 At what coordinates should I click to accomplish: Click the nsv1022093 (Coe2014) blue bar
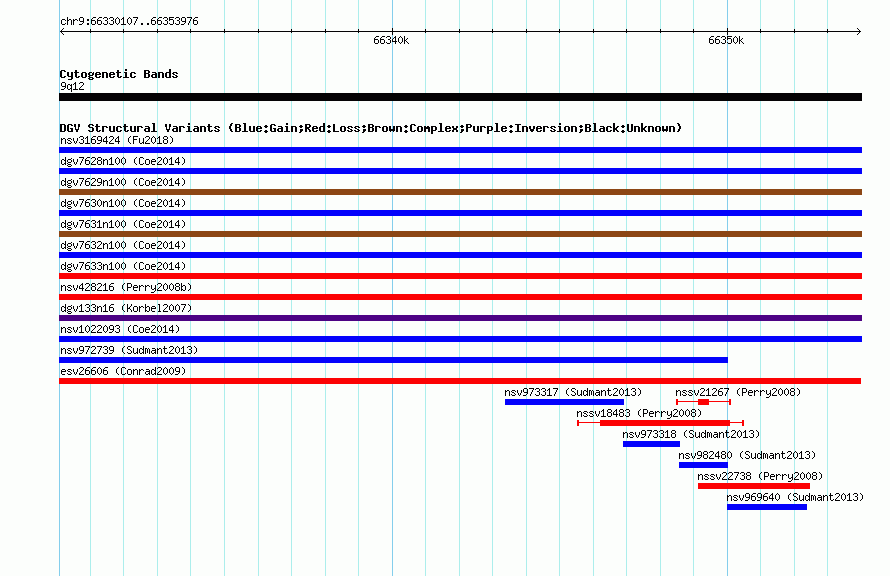pos(460,339)
